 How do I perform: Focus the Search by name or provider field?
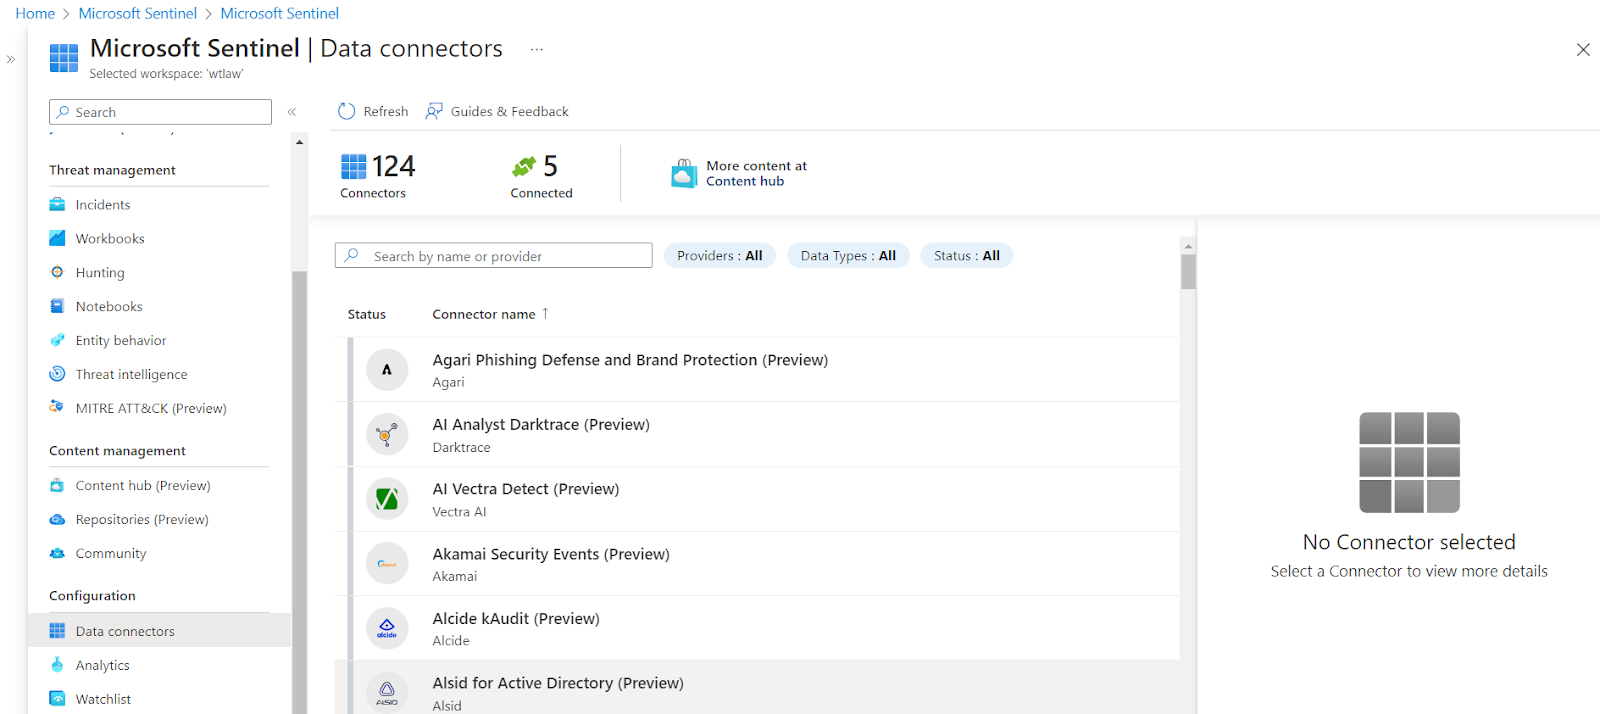[506, 256]
